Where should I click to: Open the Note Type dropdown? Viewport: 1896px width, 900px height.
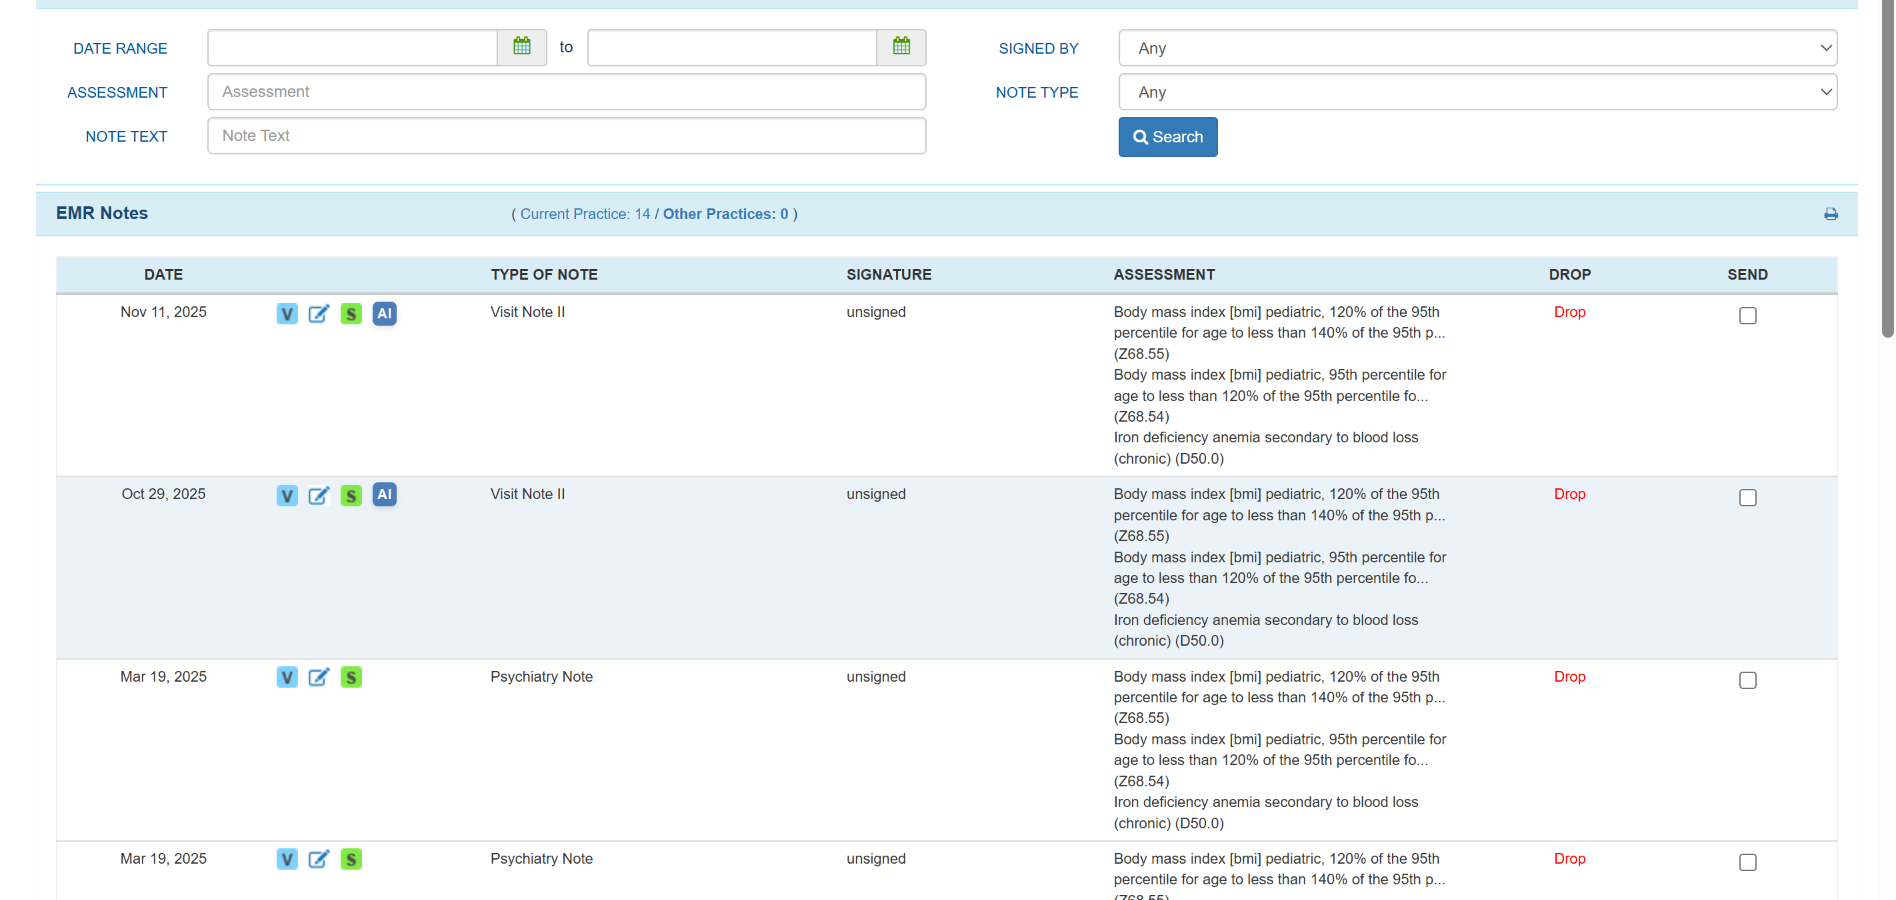coord(1477,92)
